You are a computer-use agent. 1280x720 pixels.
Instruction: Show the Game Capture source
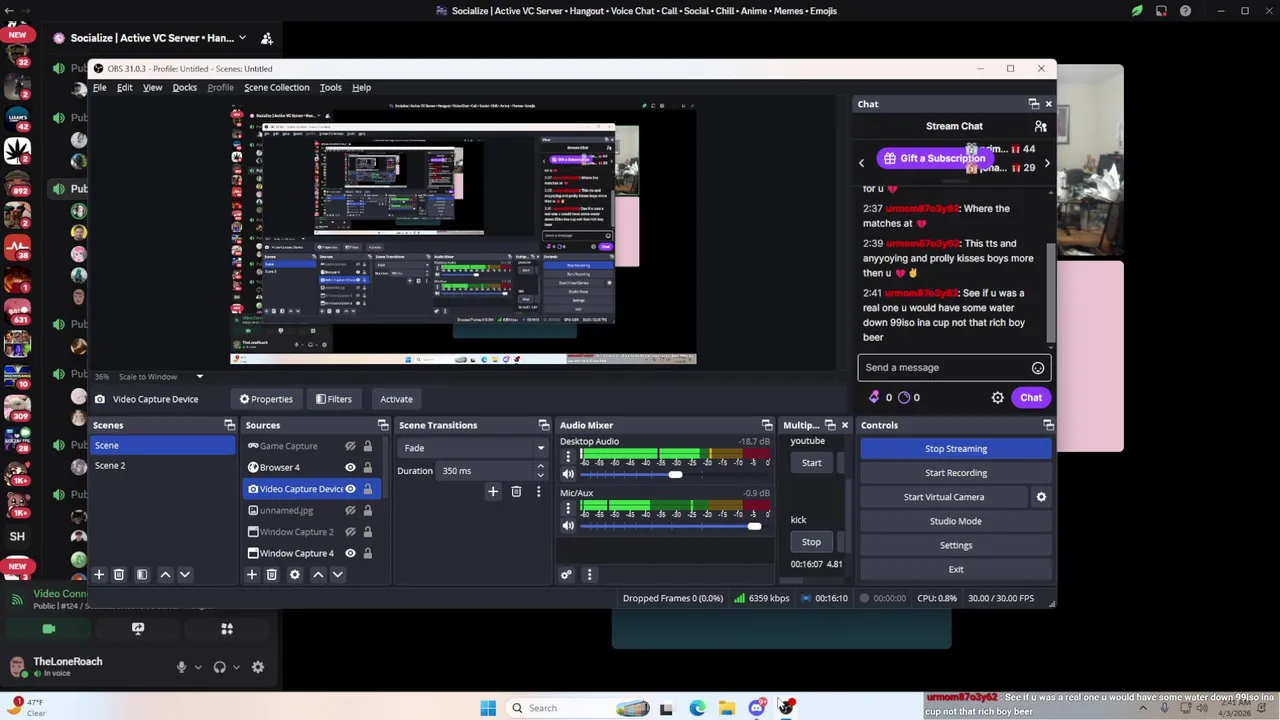click(350, 446)
